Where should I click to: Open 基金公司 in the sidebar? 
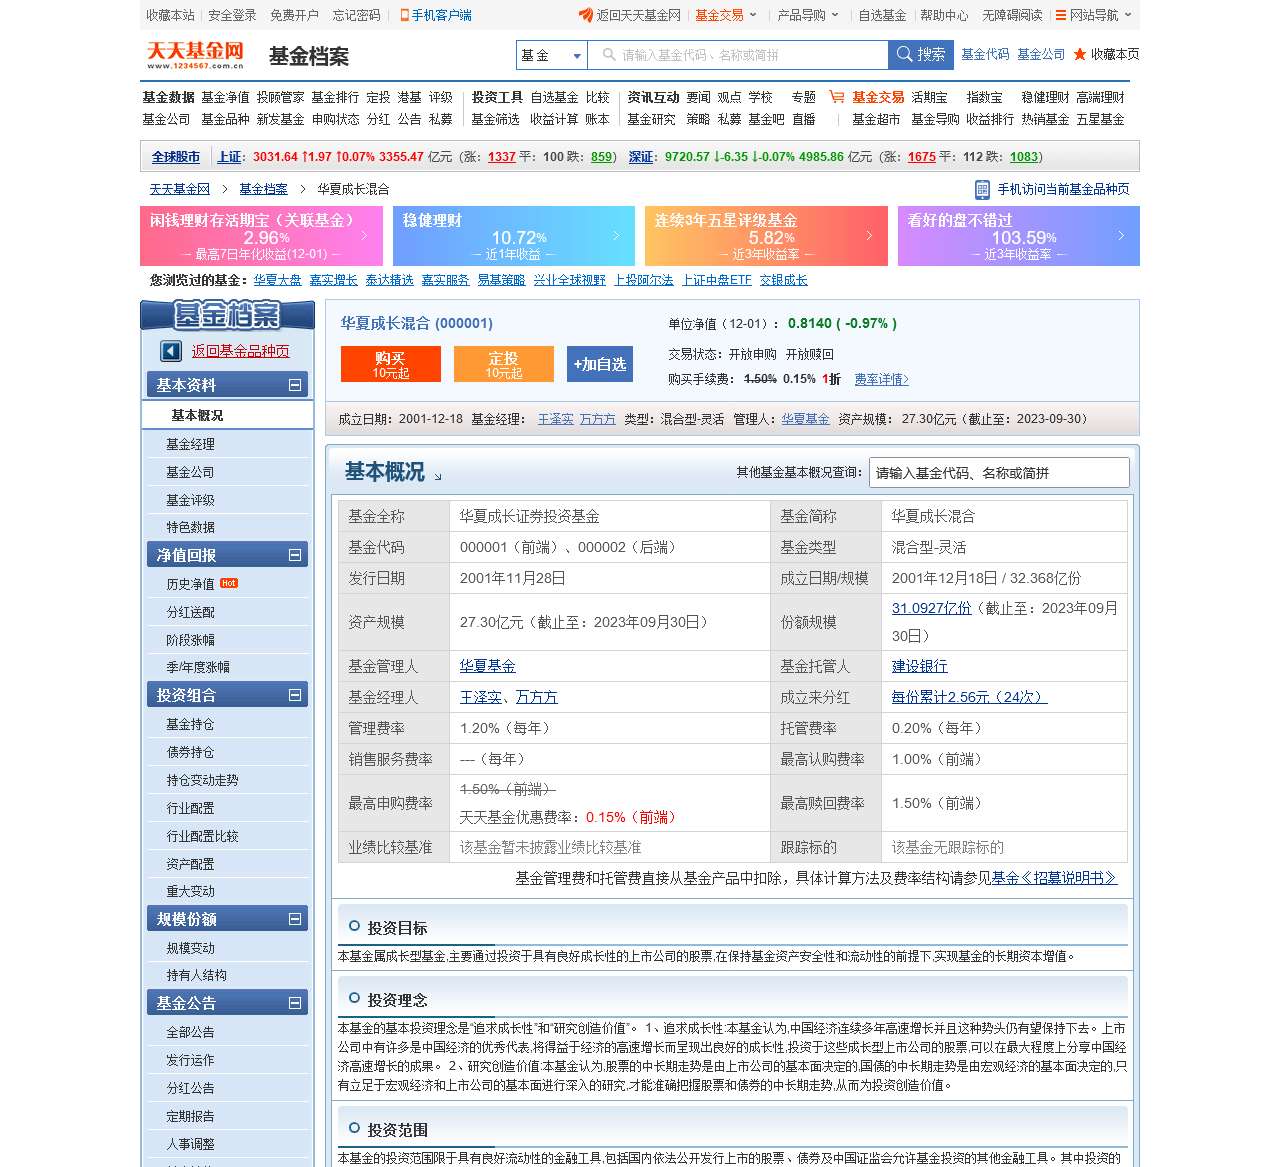point(190,472)
